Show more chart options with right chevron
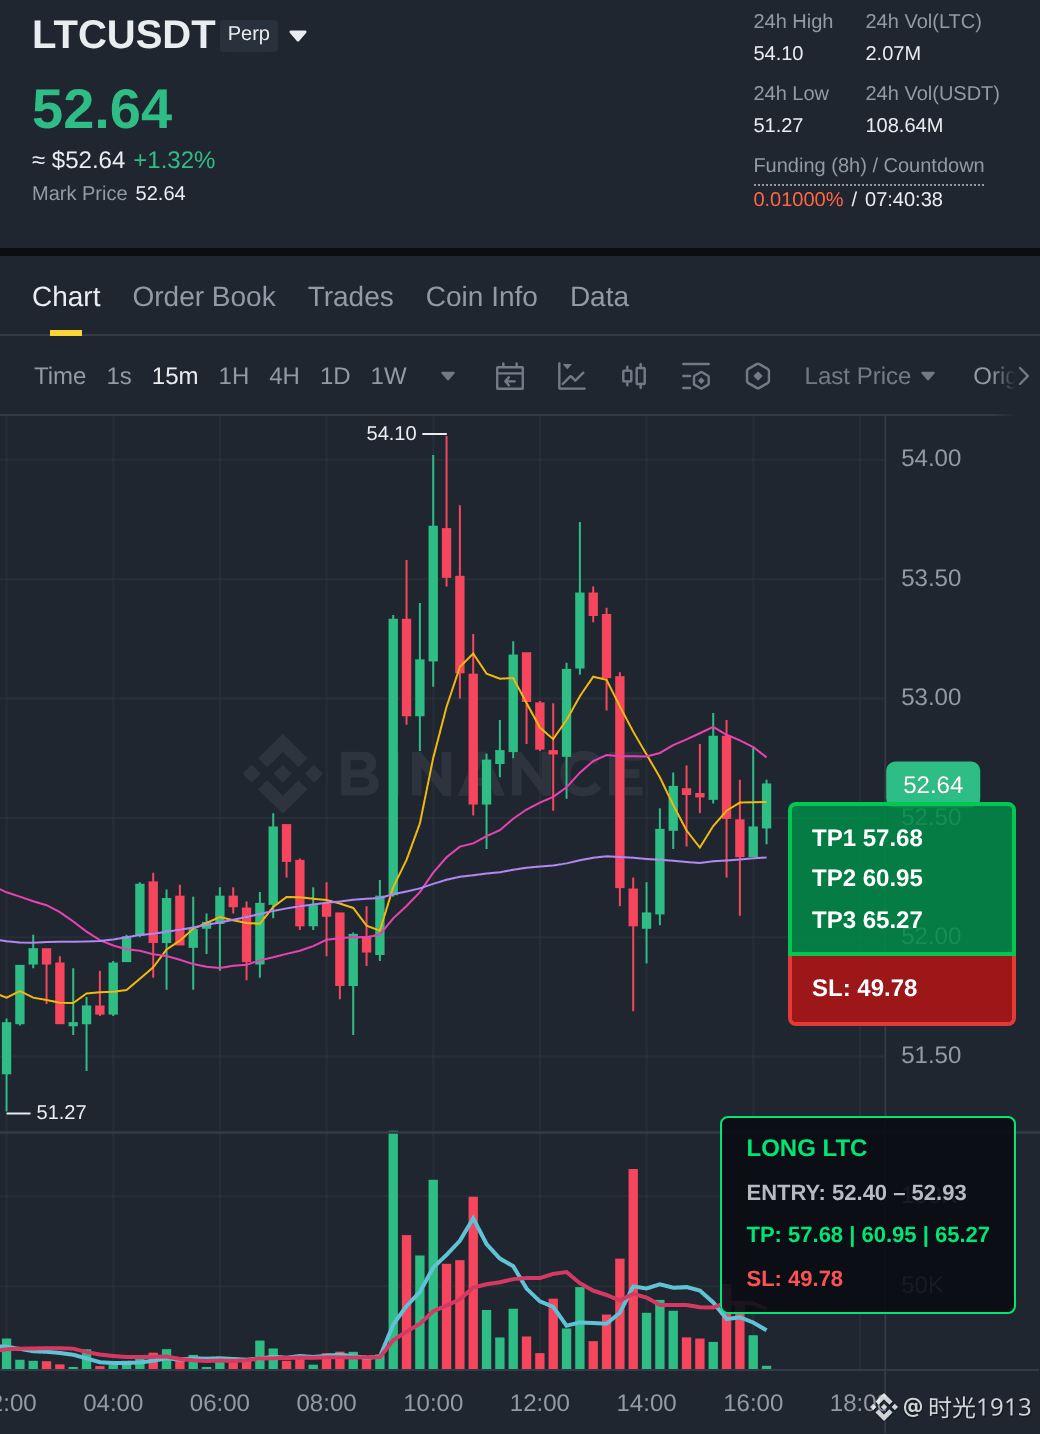This screenshot has height=1434, width=1040. tap(1023, 376)
